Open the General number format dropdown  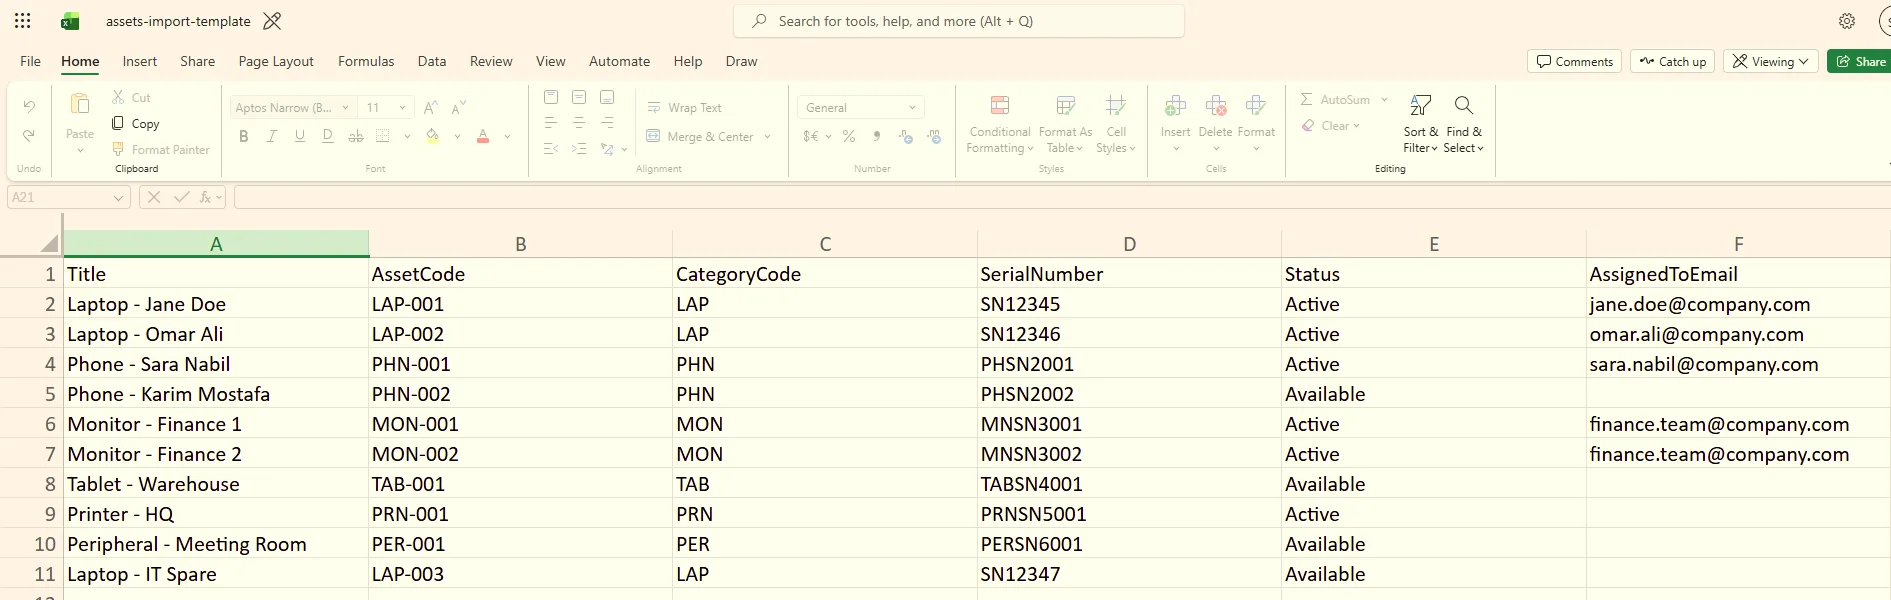[x=860, y=107]
